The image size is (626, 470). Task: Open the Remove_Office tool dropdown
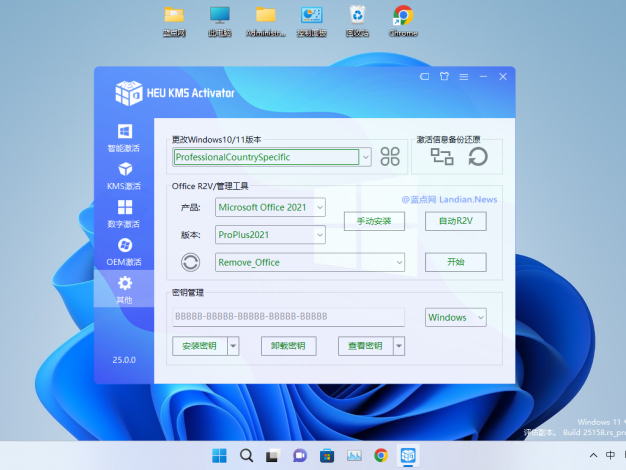pyautogui.click(x=399, y=262)
